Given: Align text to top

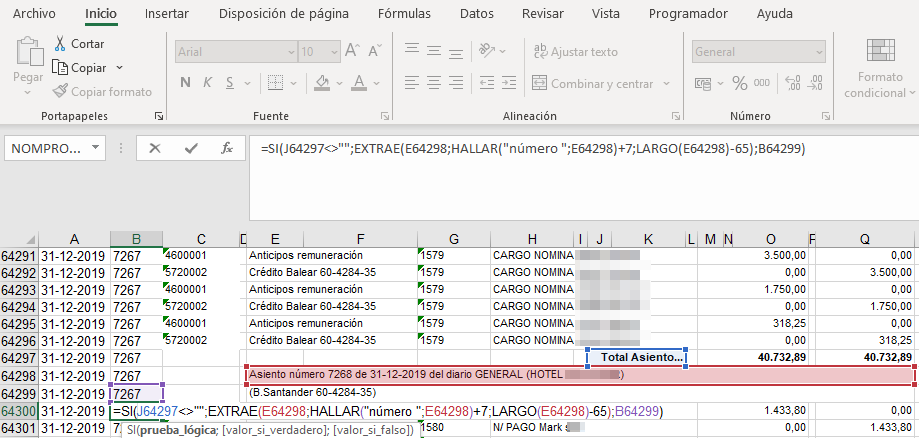Looking at the screenshot, I should [x=412, y=50].
